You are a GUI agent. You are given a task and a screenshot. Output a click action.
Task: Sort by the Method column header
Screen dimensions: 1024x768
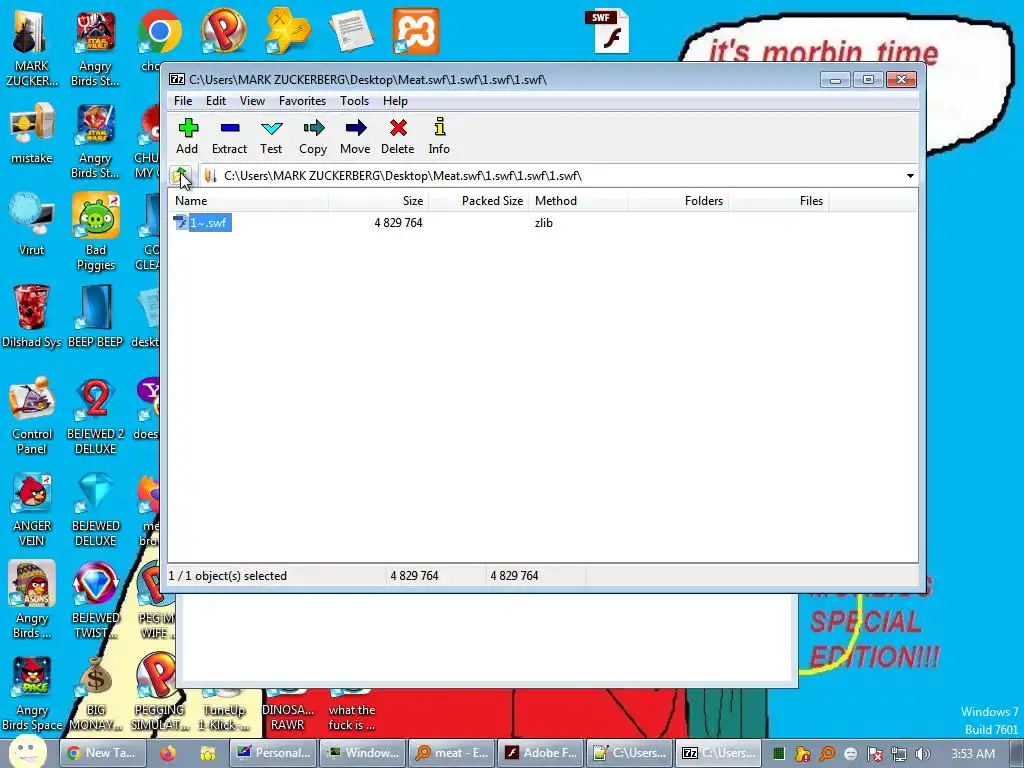point(579,200)
